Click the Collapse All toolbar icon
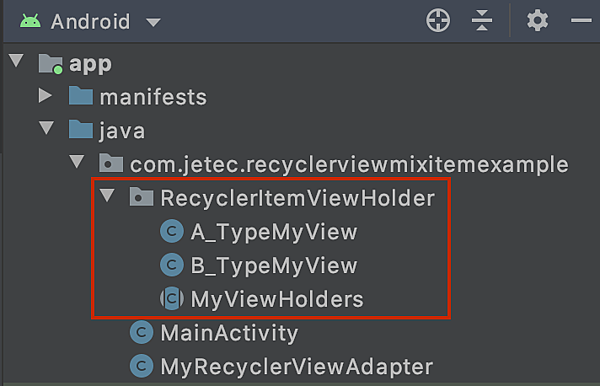This screenshot has width=600, height=386. coord(482,20)
